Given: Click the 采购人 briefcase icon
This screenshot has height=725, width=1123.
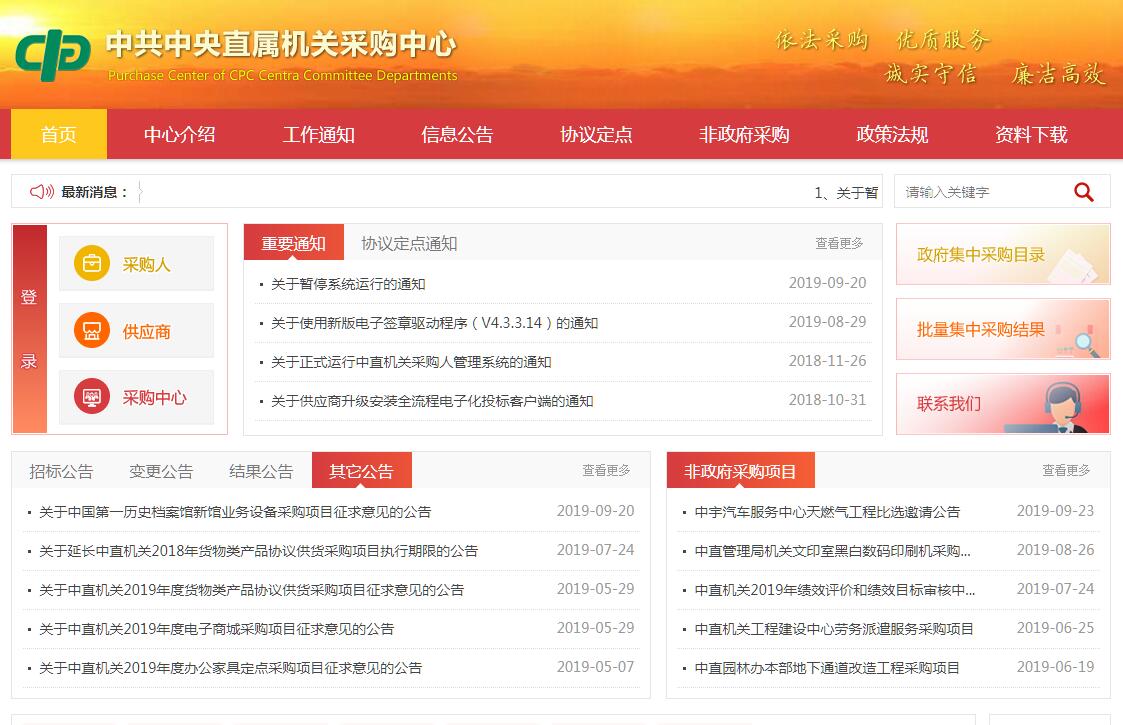Looking at the screenshot, I should [92, 264].
